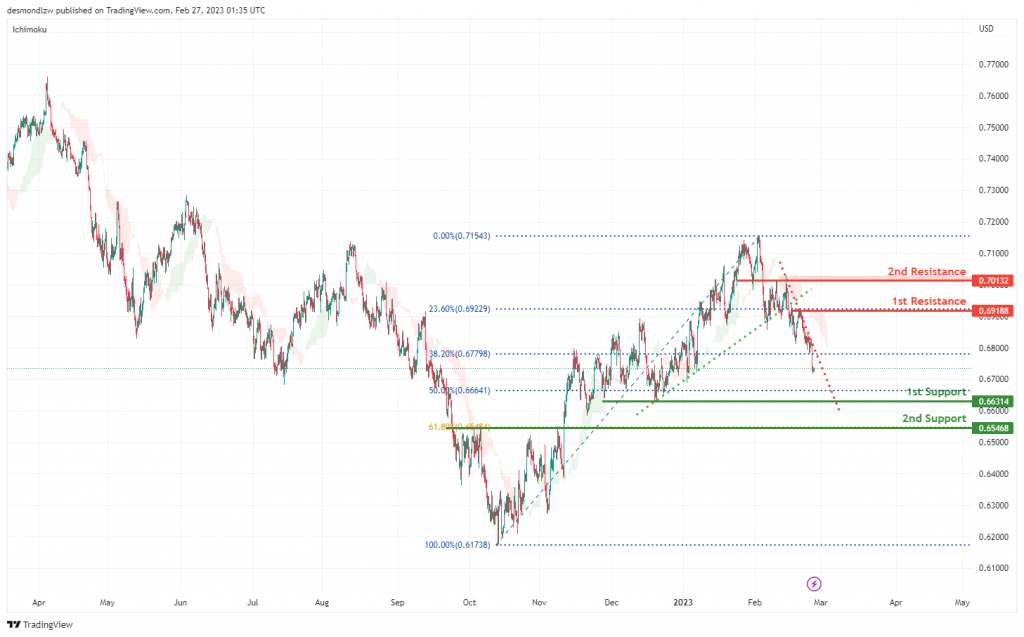Viewport: 1024px width, 637px height.
Task: Click the 61.80% Fibonacci level label
Action: [x=459, y=427]
